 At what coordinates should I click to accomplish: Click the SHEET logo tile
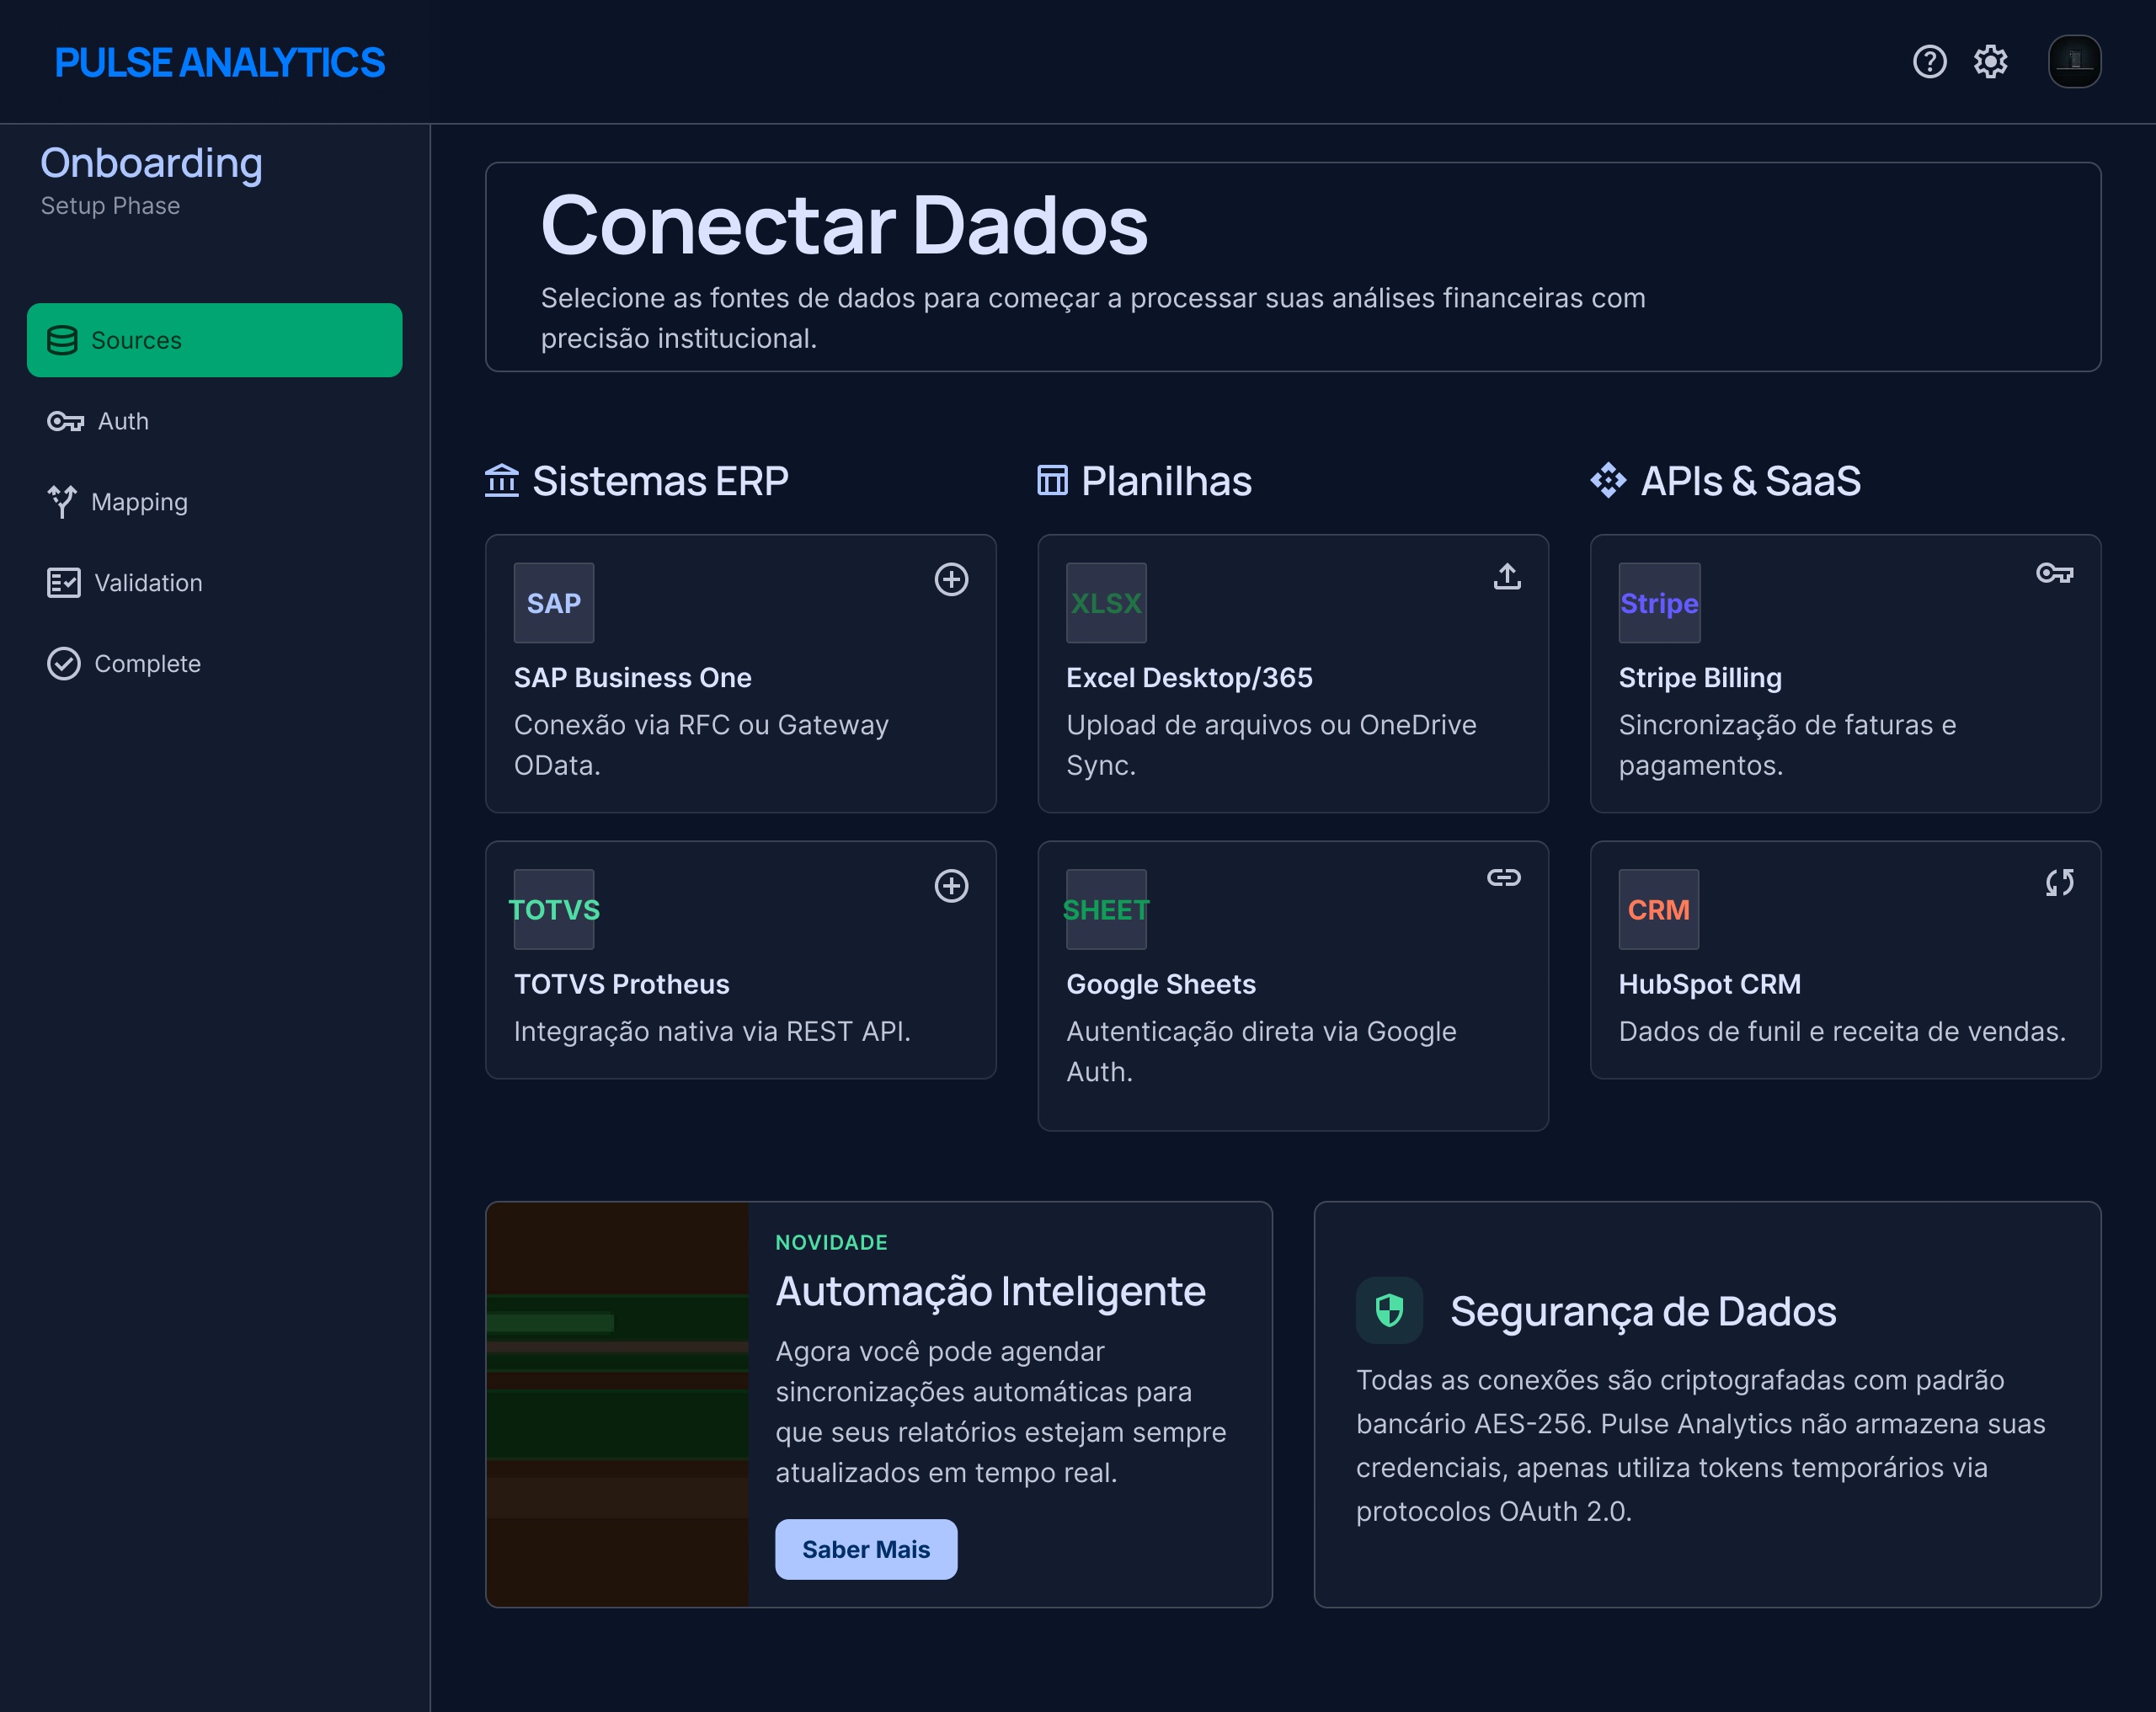tap(1106, 910)
